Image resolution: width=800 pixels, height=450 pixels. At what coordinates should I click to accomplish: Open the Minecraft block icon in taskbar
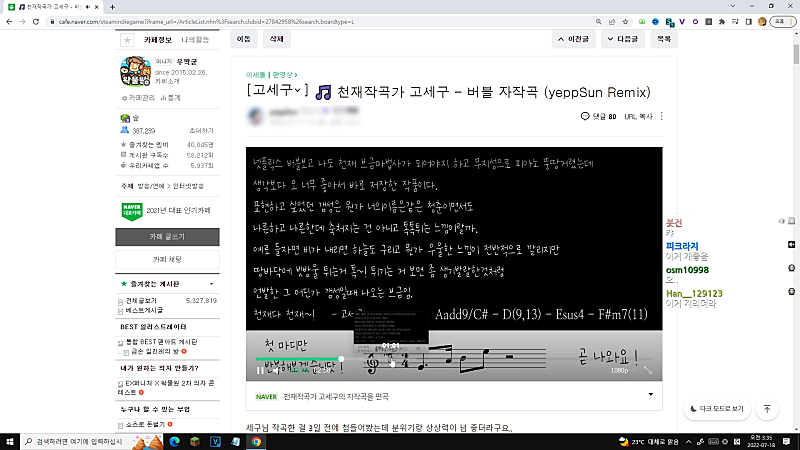[x=195, y=441]
